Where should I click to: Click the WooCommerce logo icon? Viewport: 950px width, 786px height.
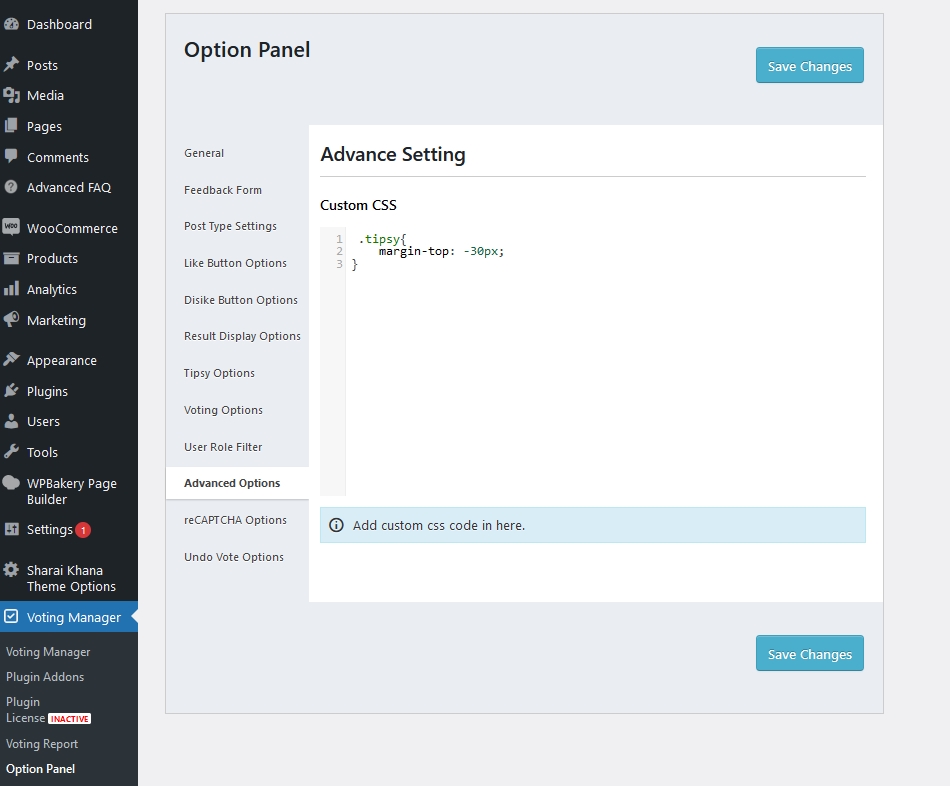pos(12,227)
